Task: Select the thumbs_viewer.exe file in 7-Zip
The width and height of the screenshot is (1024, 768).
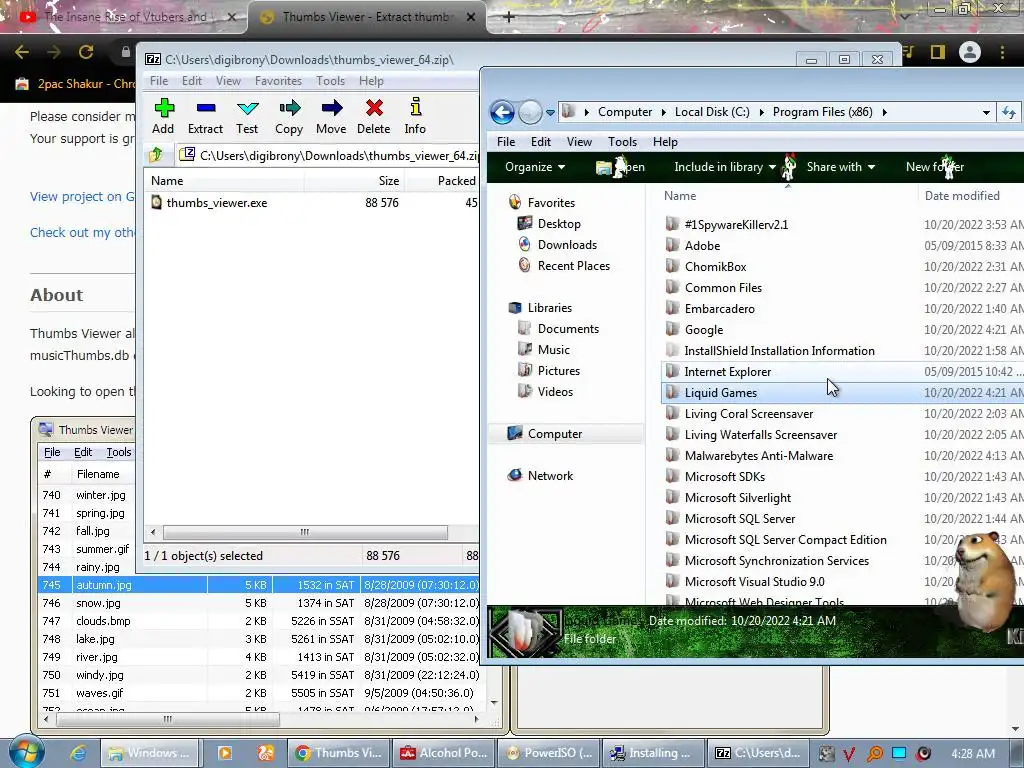Action: pos(216,202)
